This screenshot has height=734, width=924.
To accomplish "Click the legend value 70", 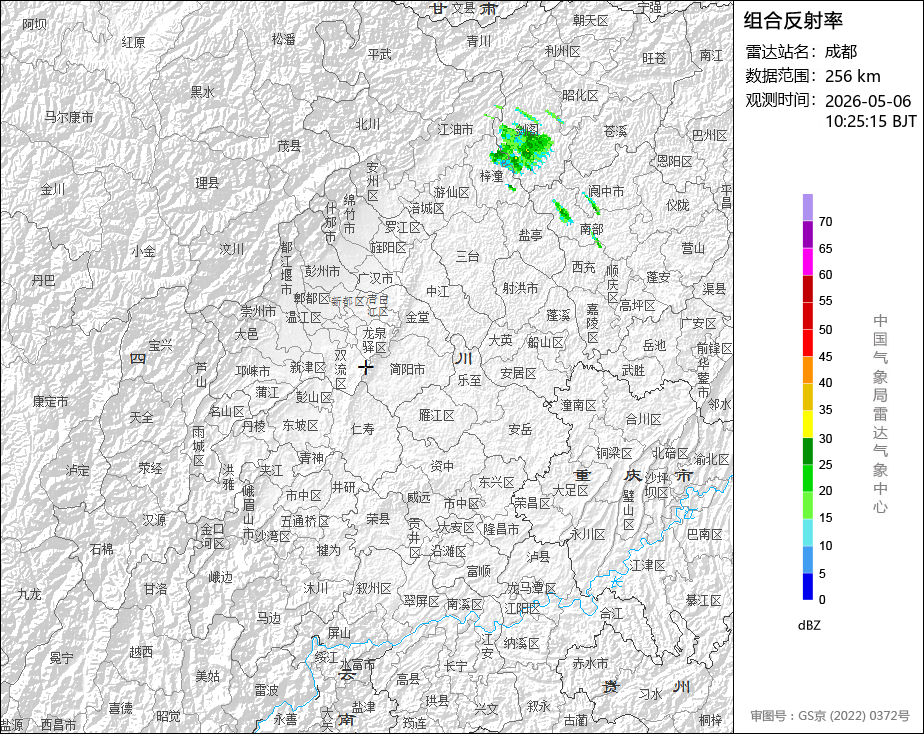I will 826,221.
